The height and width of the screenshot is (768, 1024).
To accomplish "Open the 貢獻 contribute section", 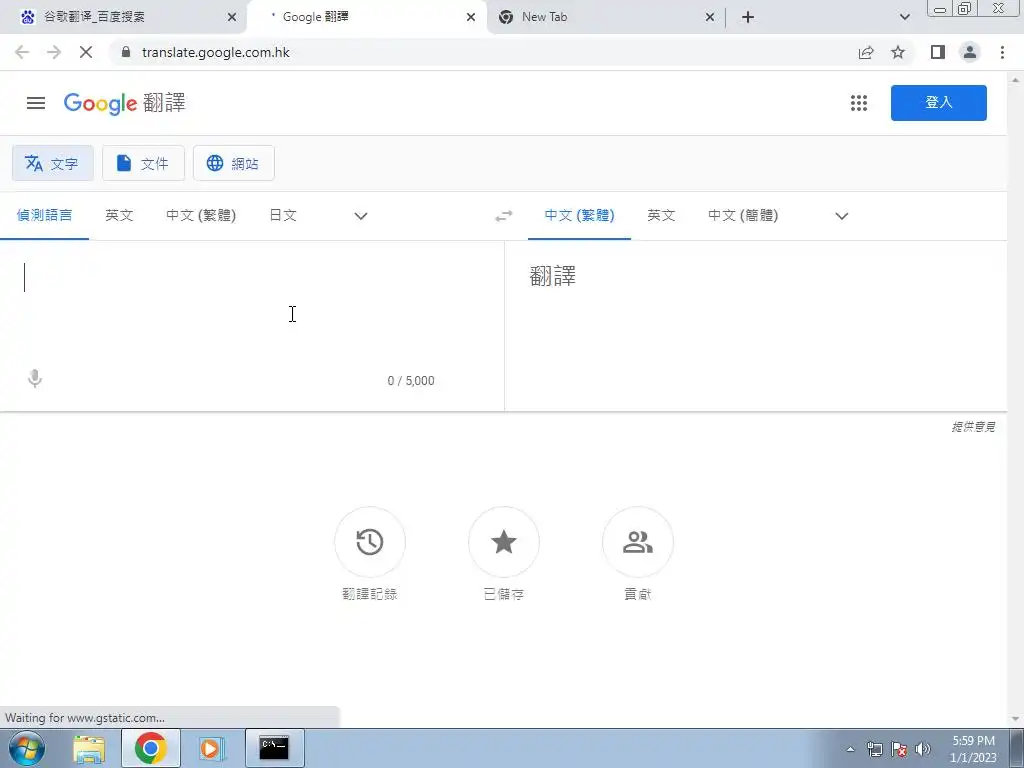I will pyautogui.click(x=637, y=542).
